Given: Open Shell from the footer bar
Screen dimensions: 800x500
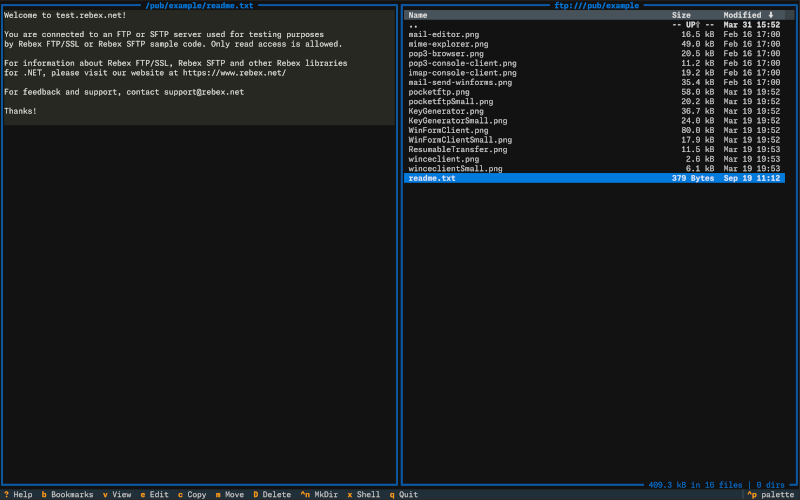Looking at the screenshot, I should 364,494.
